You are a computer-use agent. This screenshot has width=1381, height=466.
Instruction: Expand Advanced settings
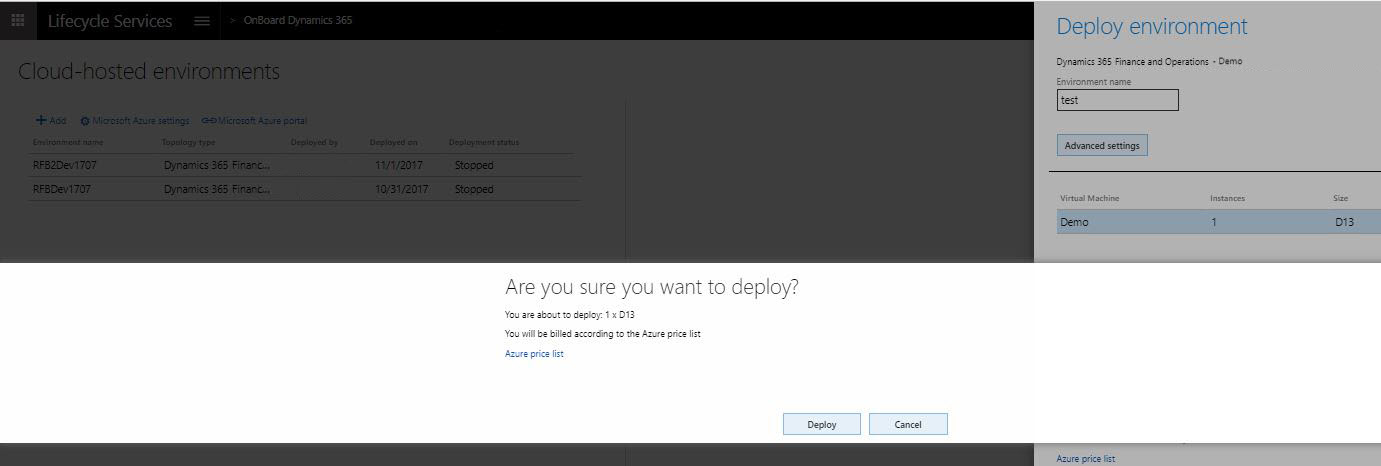(x=1102, y=146)
